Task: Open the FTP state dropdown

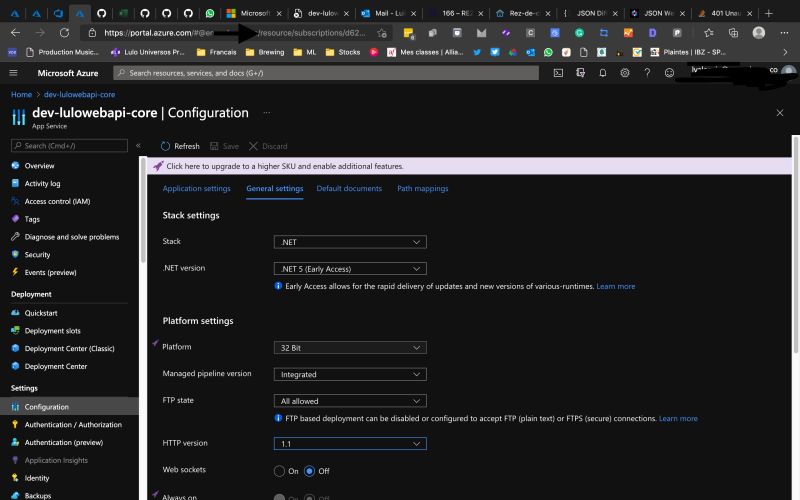Action: pos(350,401)
